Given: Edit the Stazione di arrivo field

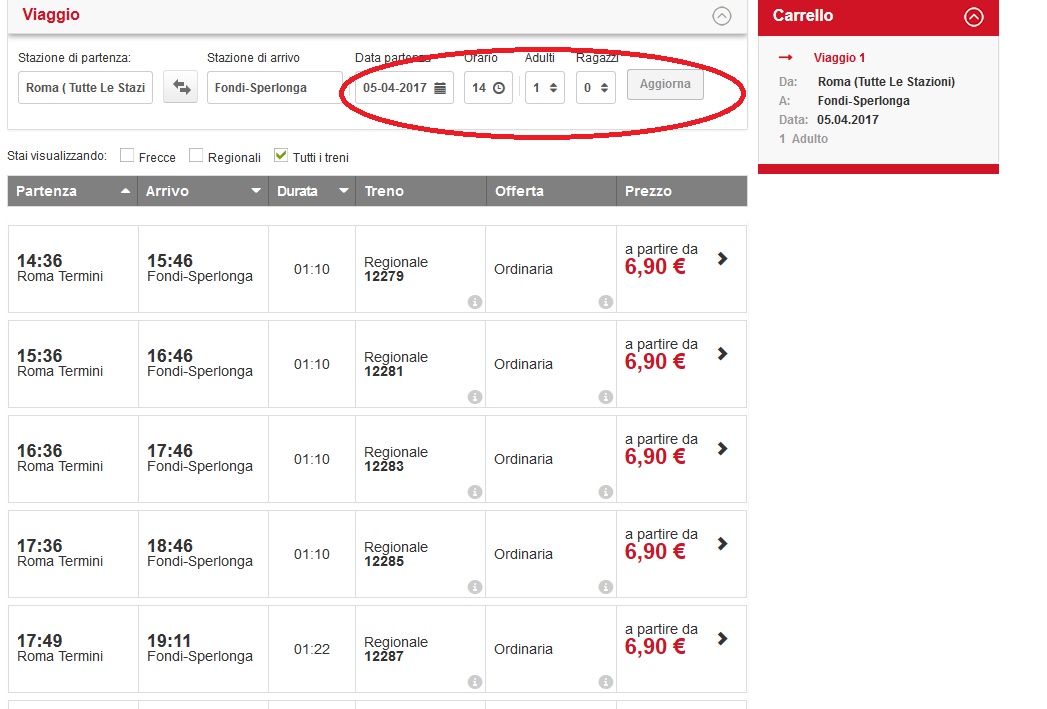Looking at the screenshot, I should coord(274,87).
